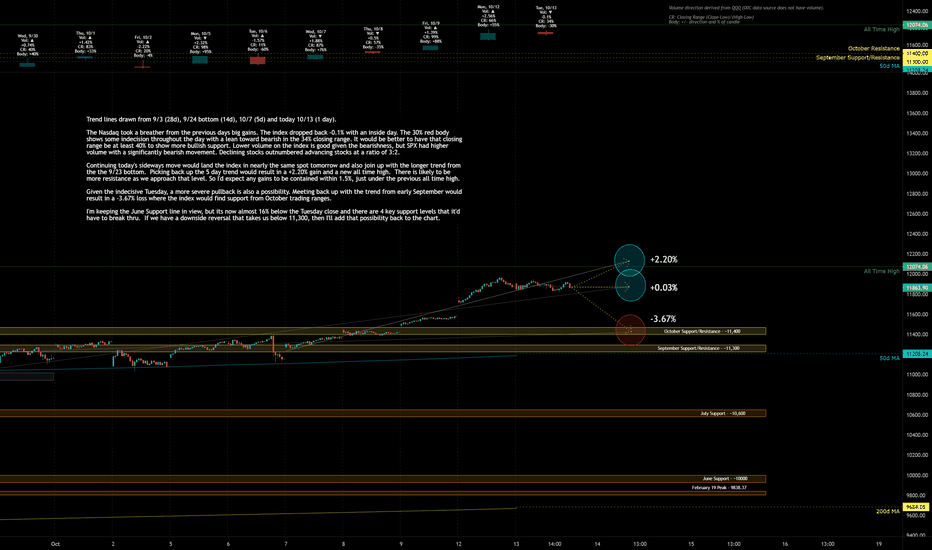Click the red circle below -3.67%

631,330
